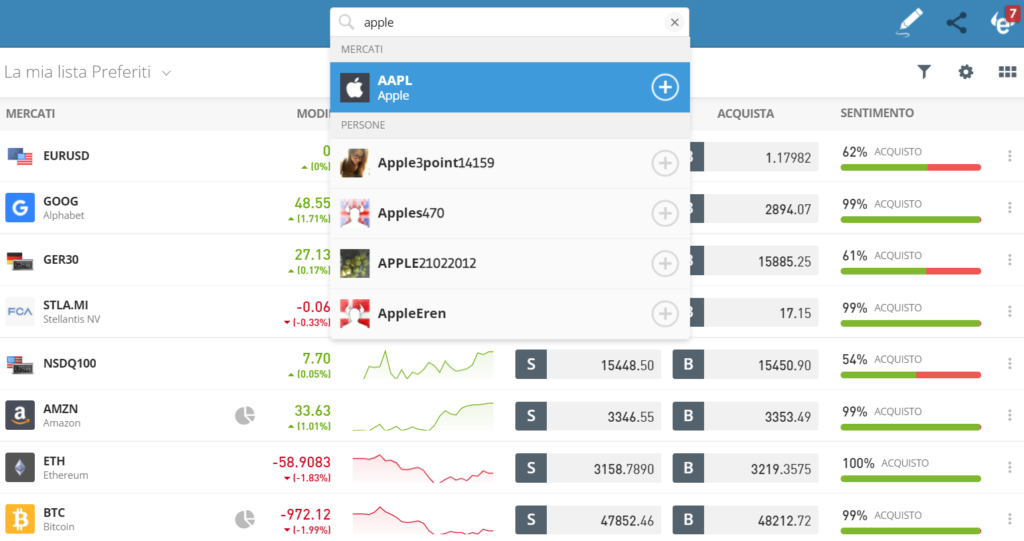The height and width of the screenshot is (541, 1024).
Task: Click the EURUSD buy price 1.17982
Action: pos(761,157)
